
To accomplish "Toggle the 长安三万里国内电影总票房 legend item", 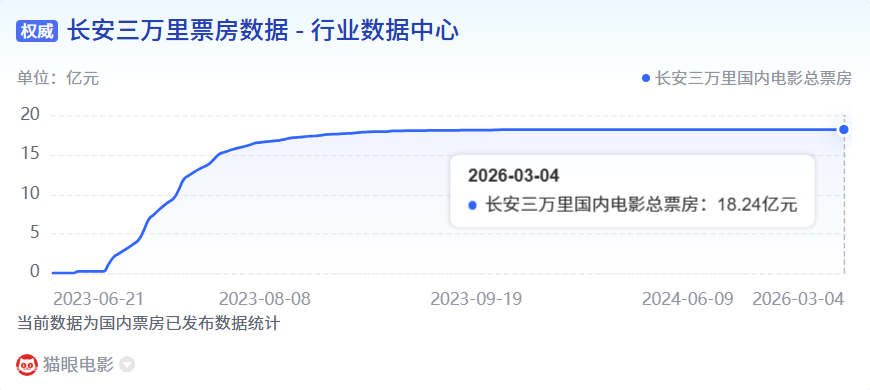I will click(x=746, y=78).
